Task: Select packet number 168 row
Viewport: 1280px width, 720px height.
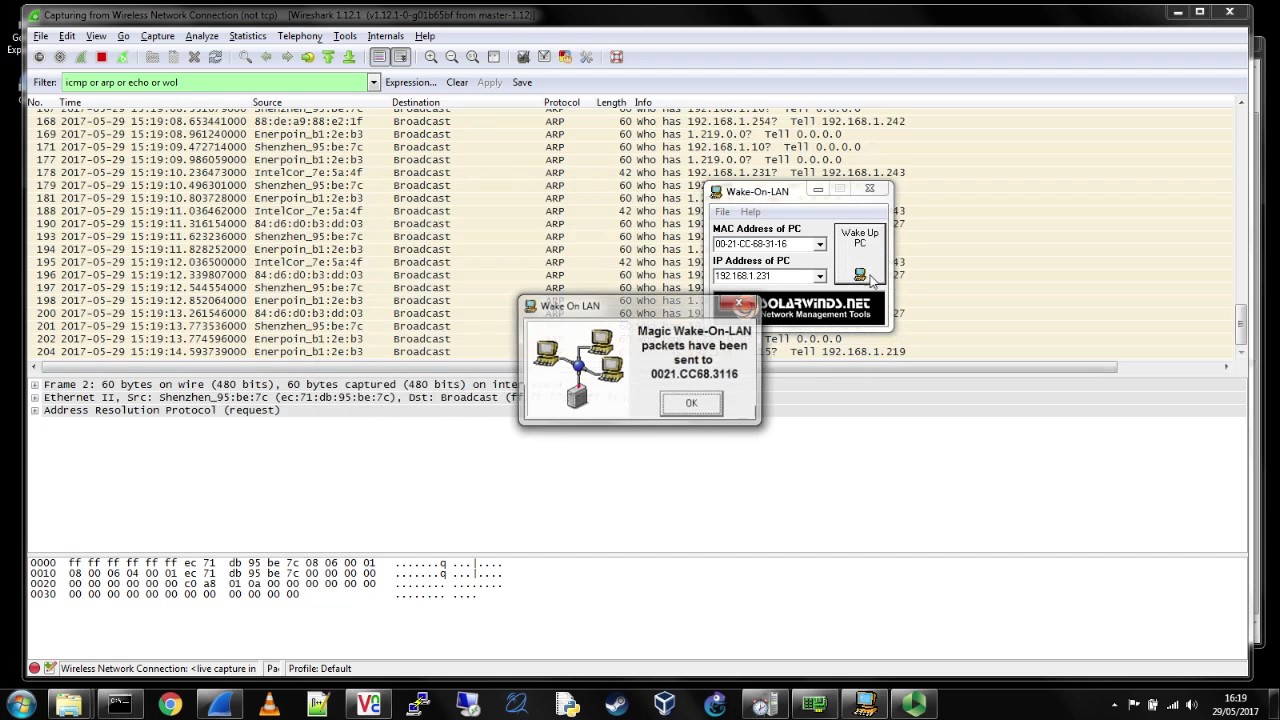Action: [629, 121]
